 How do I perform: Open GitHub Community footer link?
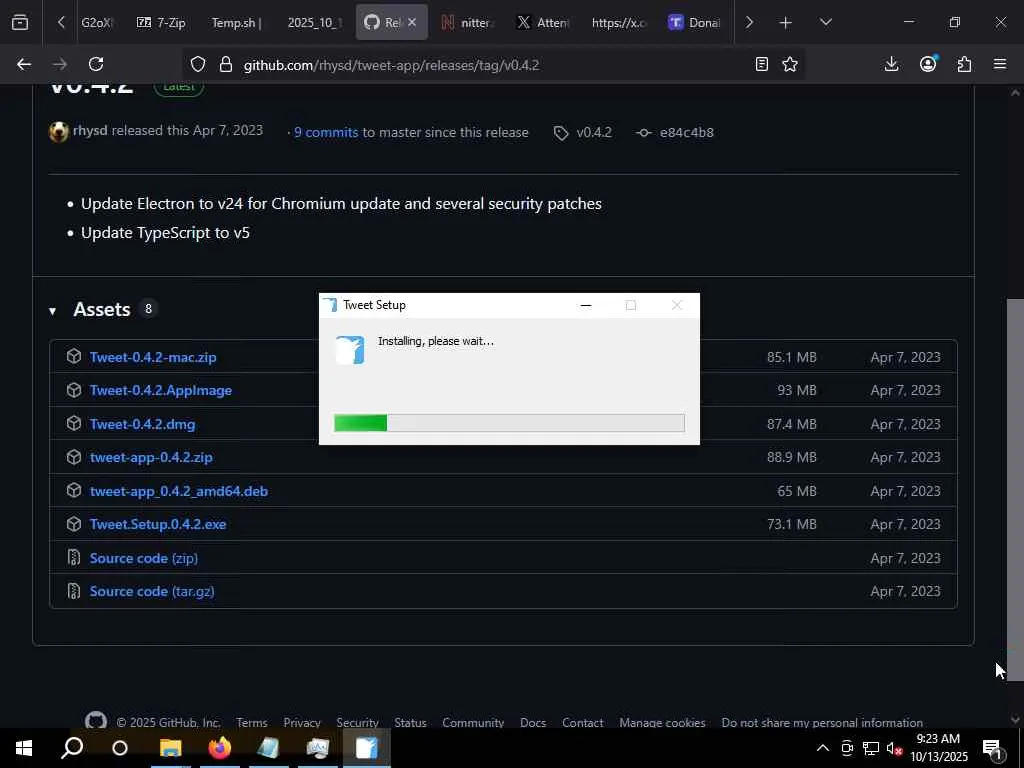click(x=473, y=722)
